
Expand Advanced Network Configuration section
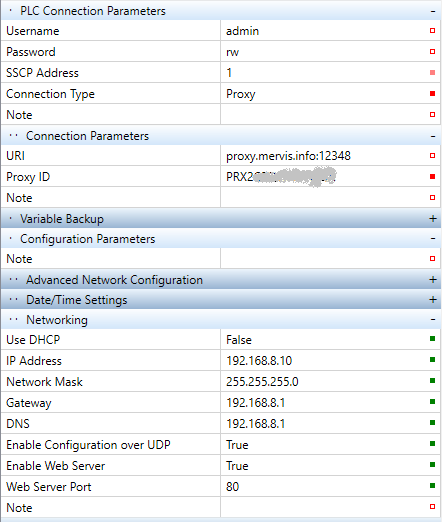[x=433, y=280]
